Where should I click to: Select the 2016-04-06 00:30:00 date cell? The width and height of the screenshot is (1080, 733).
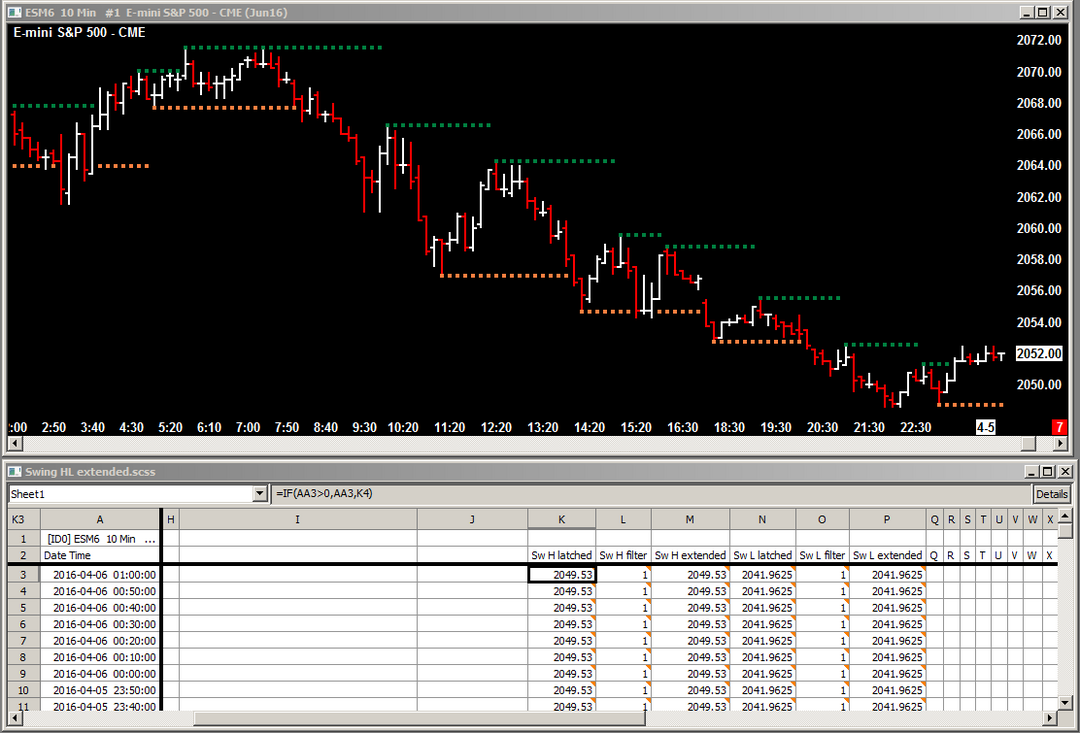(100, 624)
